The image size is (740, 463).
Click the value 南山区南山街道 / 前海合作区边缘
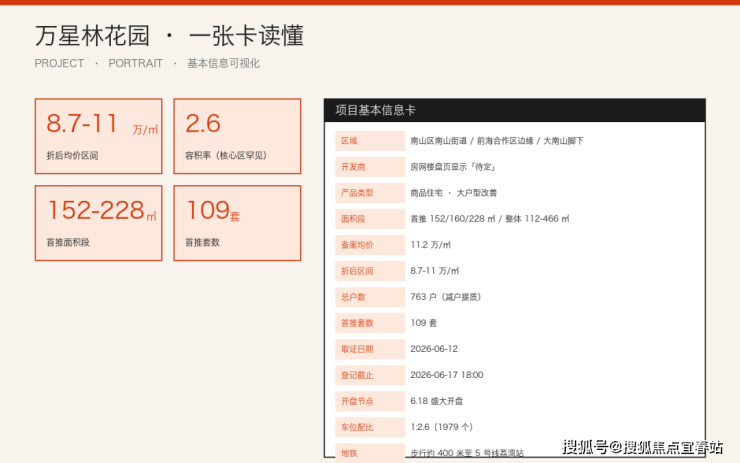472,141
